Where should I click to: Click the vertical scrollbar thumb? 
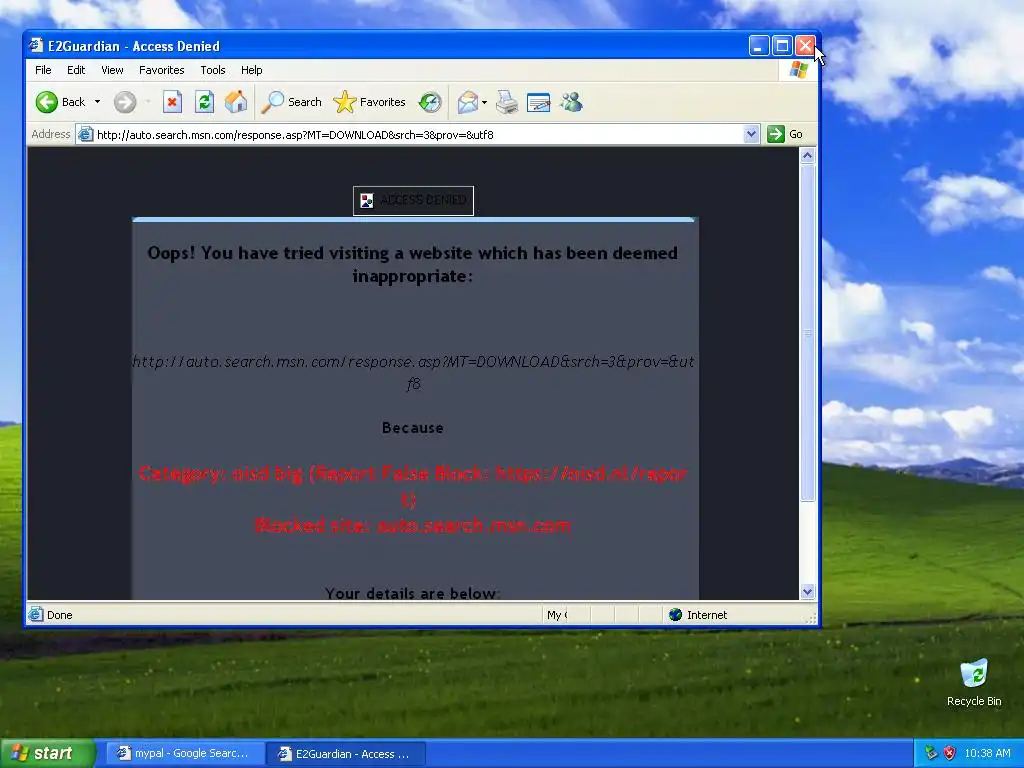pos(807,332)
